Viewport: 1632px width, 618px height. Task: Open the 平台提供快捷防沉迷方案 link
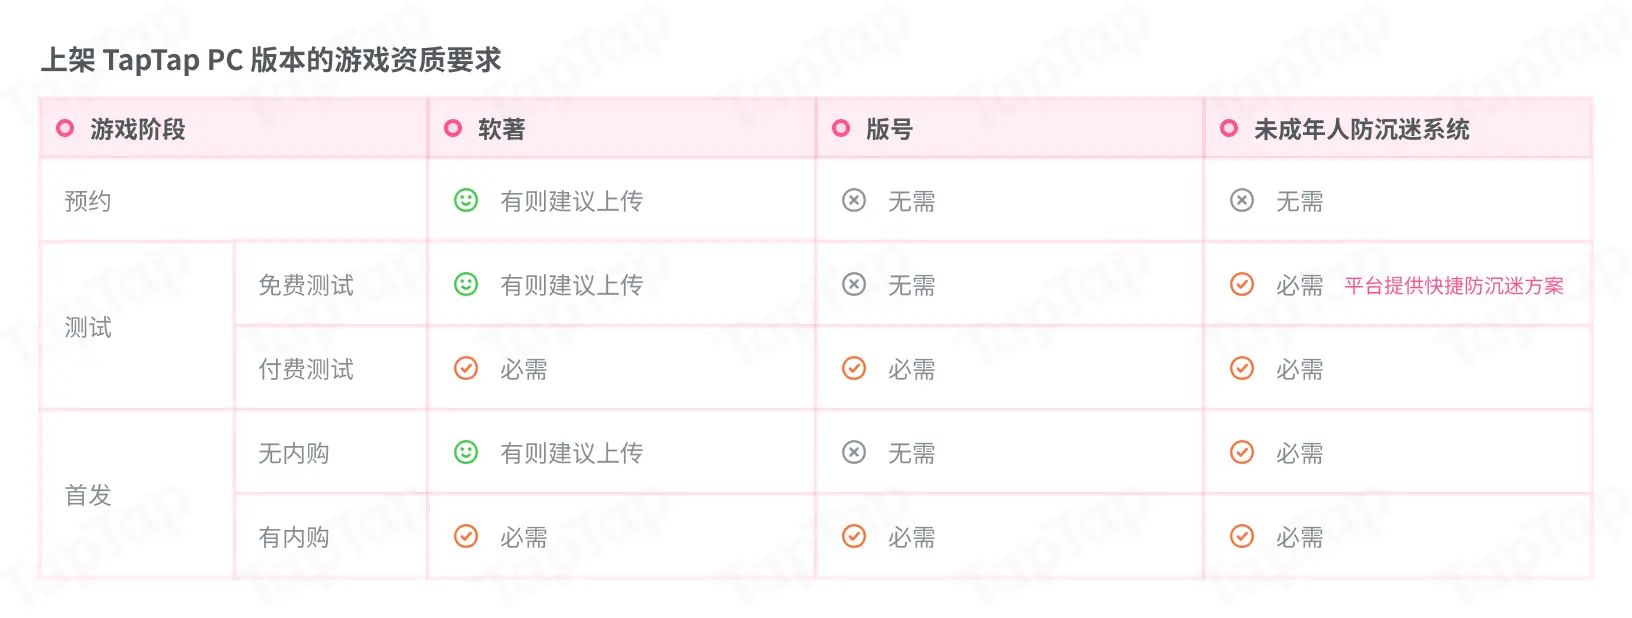1454,286
